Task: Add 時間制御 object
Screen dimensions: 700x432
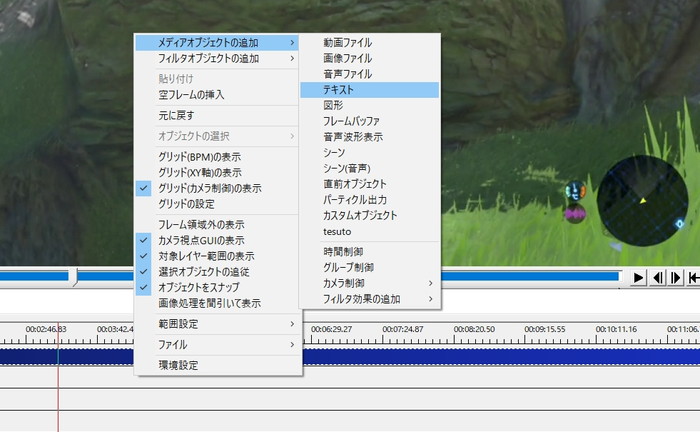Action: (370, 252)
